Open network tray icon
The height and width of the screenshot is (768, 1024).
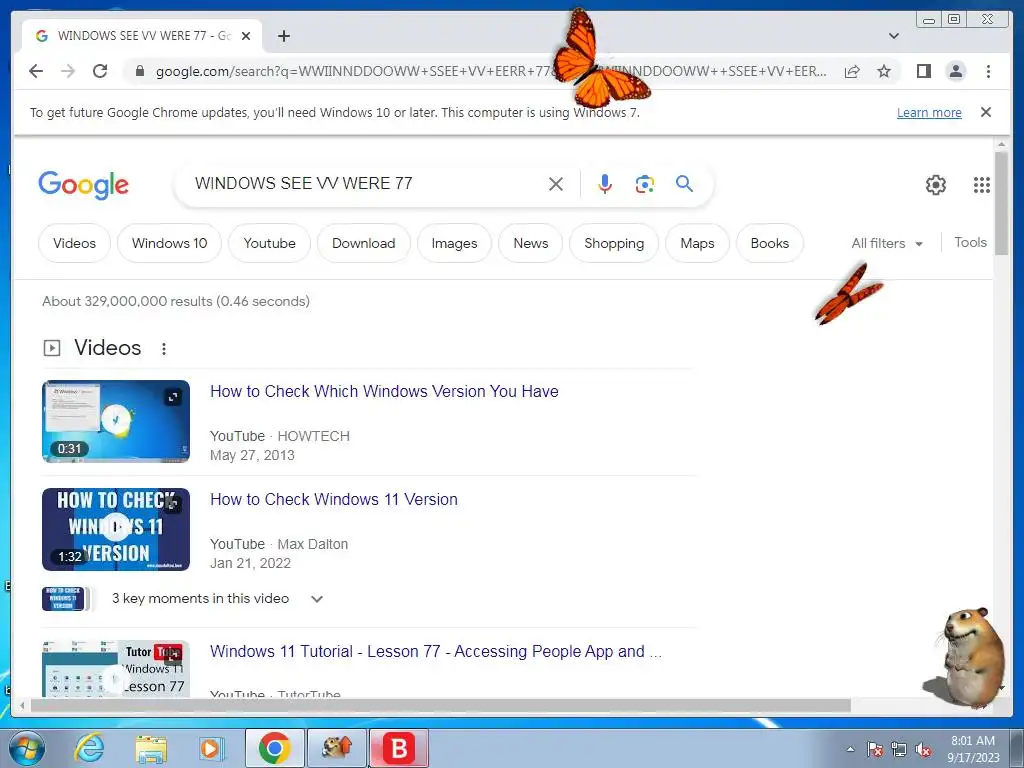(899, 750)
